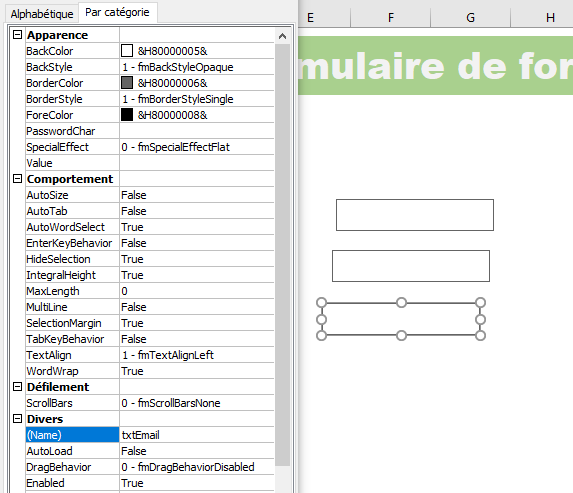
Task: Collapse the Apparence category
Action: tap(17, 35)
